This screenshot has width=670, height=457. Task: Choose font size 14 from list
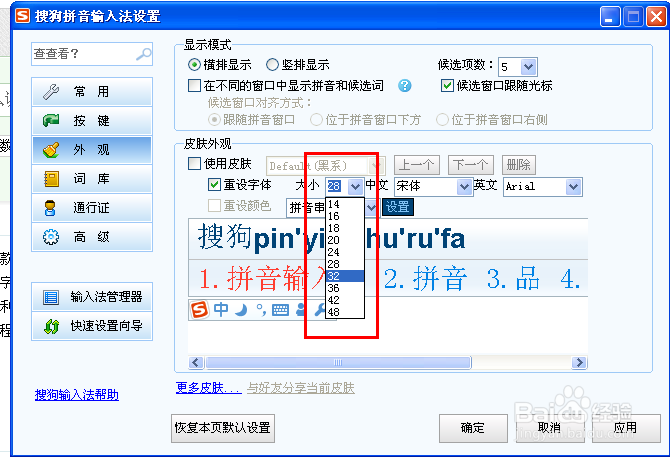[x=345, y=204]
